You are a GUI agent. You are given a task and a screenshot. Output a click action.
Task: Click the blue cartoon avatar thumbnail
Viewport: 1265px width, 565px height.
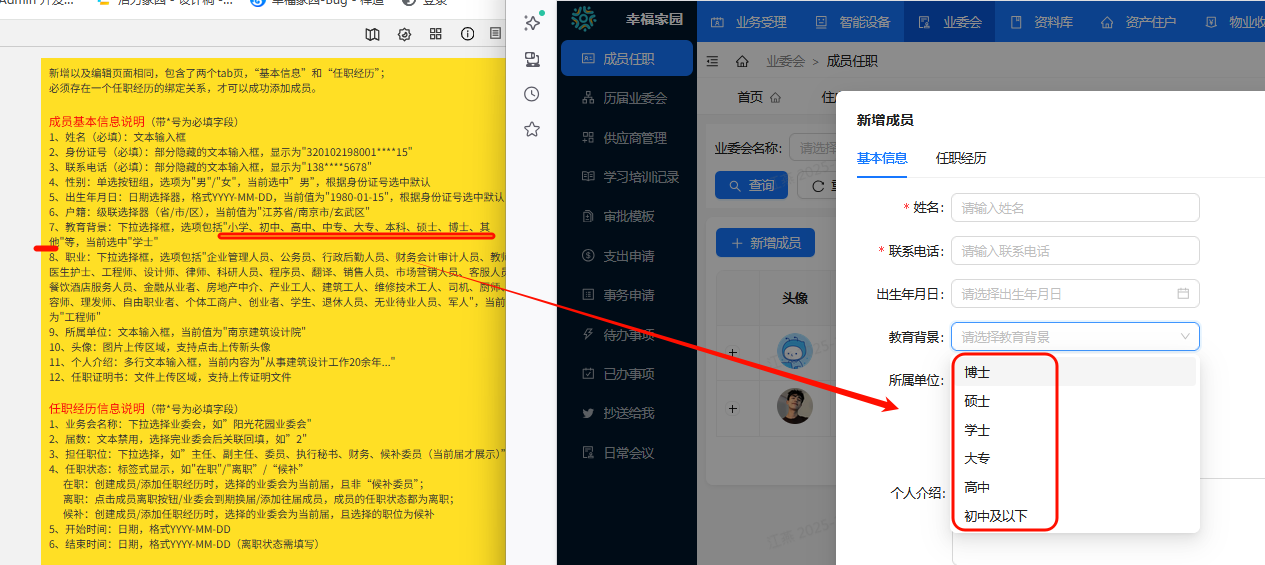point(795,351)
